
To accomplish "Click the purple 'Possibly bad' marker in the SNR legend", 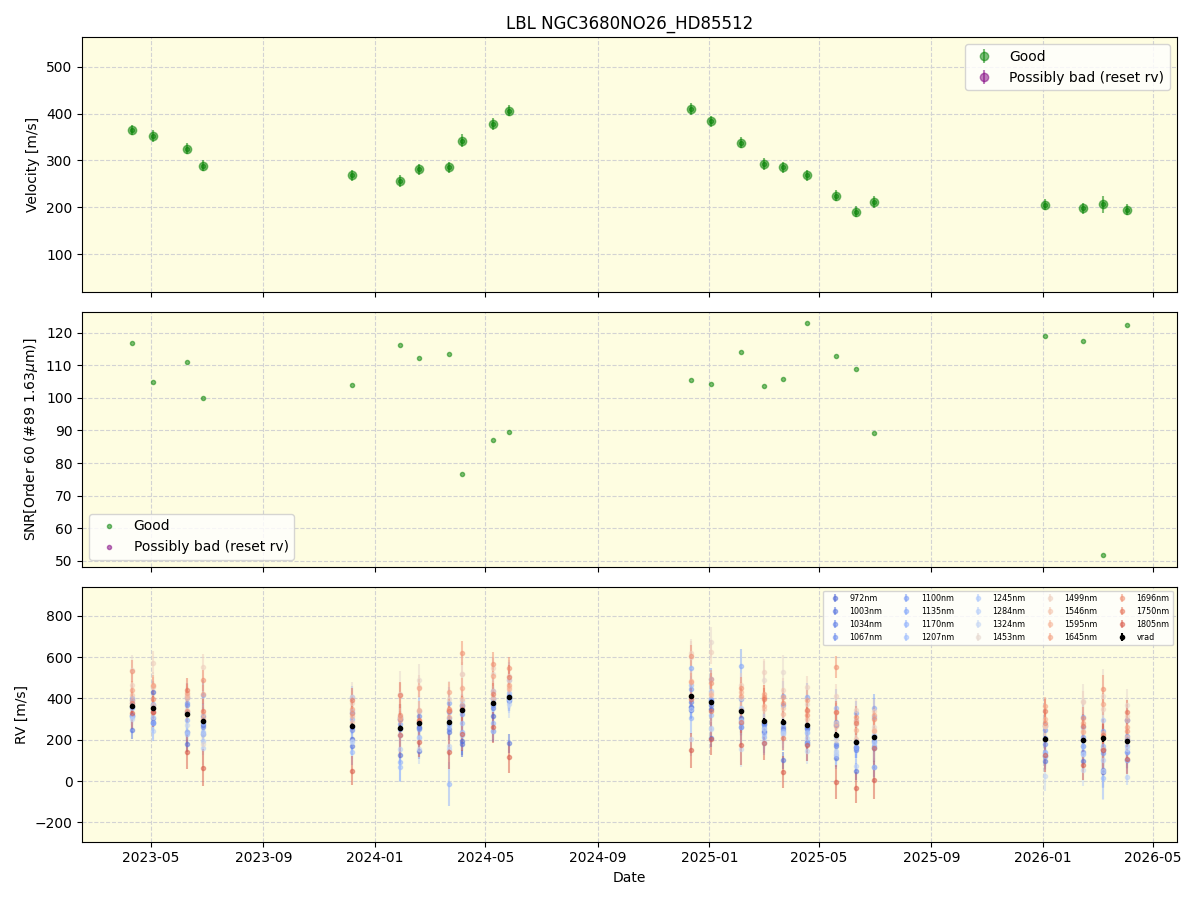I will (110, 547).
